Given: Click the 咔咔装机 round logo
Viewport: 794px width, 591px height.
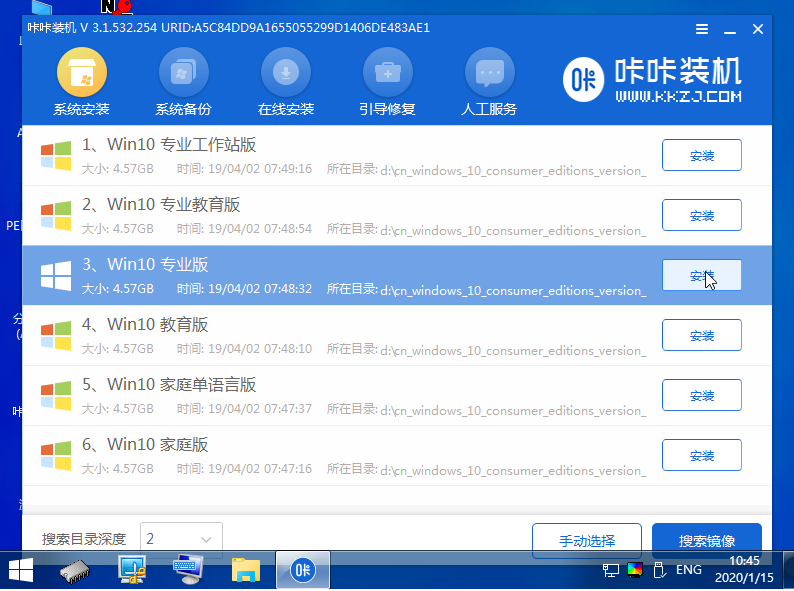Looking at the screenshot, I should pyautogui.click(x=583, y=80).
